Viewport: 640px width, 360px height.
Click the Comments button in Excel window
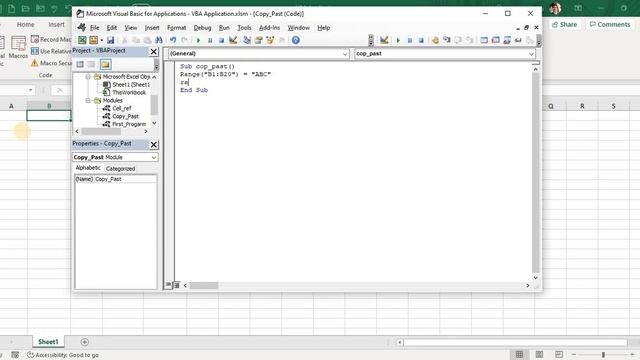pyautogui.click(x=610, y=24)
